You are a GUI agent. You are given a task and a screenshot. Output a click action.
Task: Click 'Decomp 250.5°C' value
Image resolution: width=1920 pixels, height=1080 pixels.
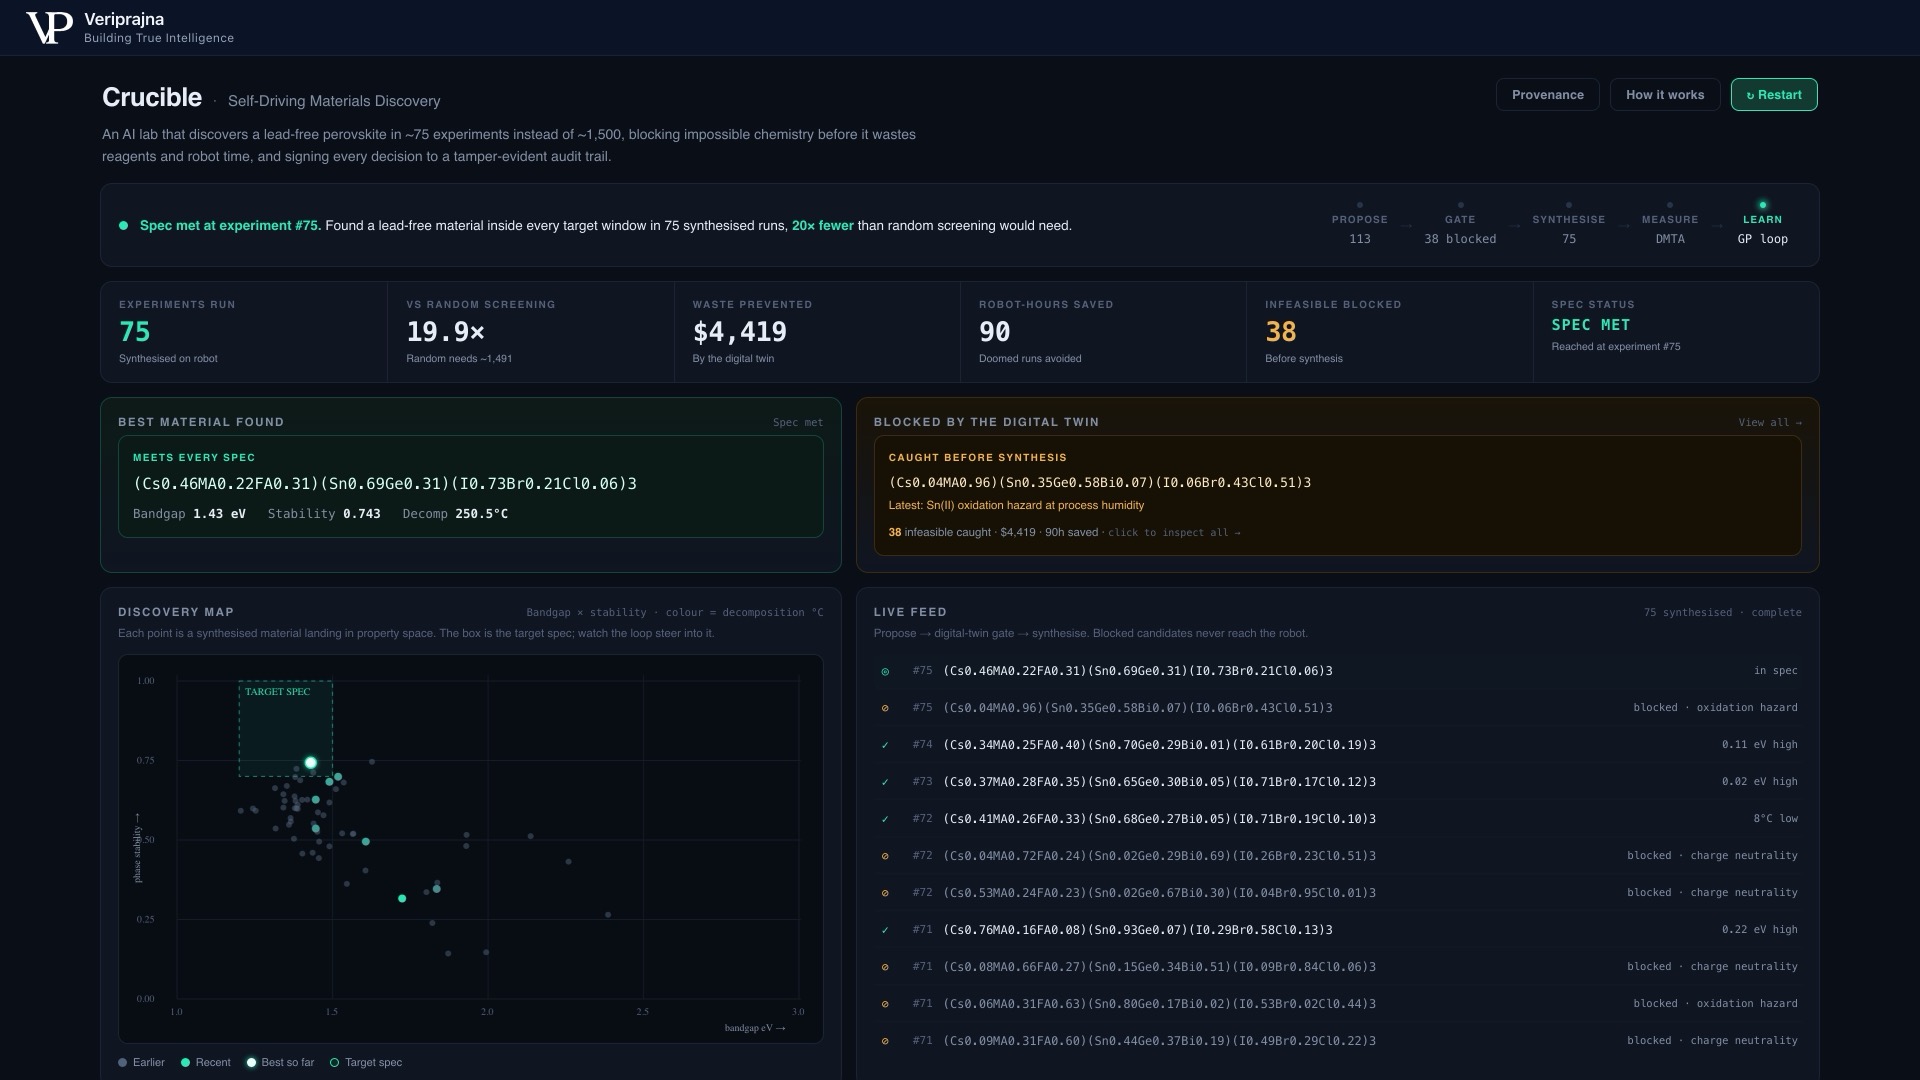(455, 514)
